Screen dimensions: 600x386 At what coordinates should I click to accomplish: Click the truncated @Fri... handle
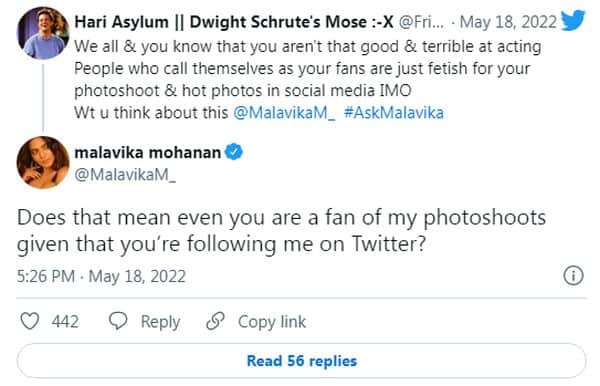click(x=422, y=22)
